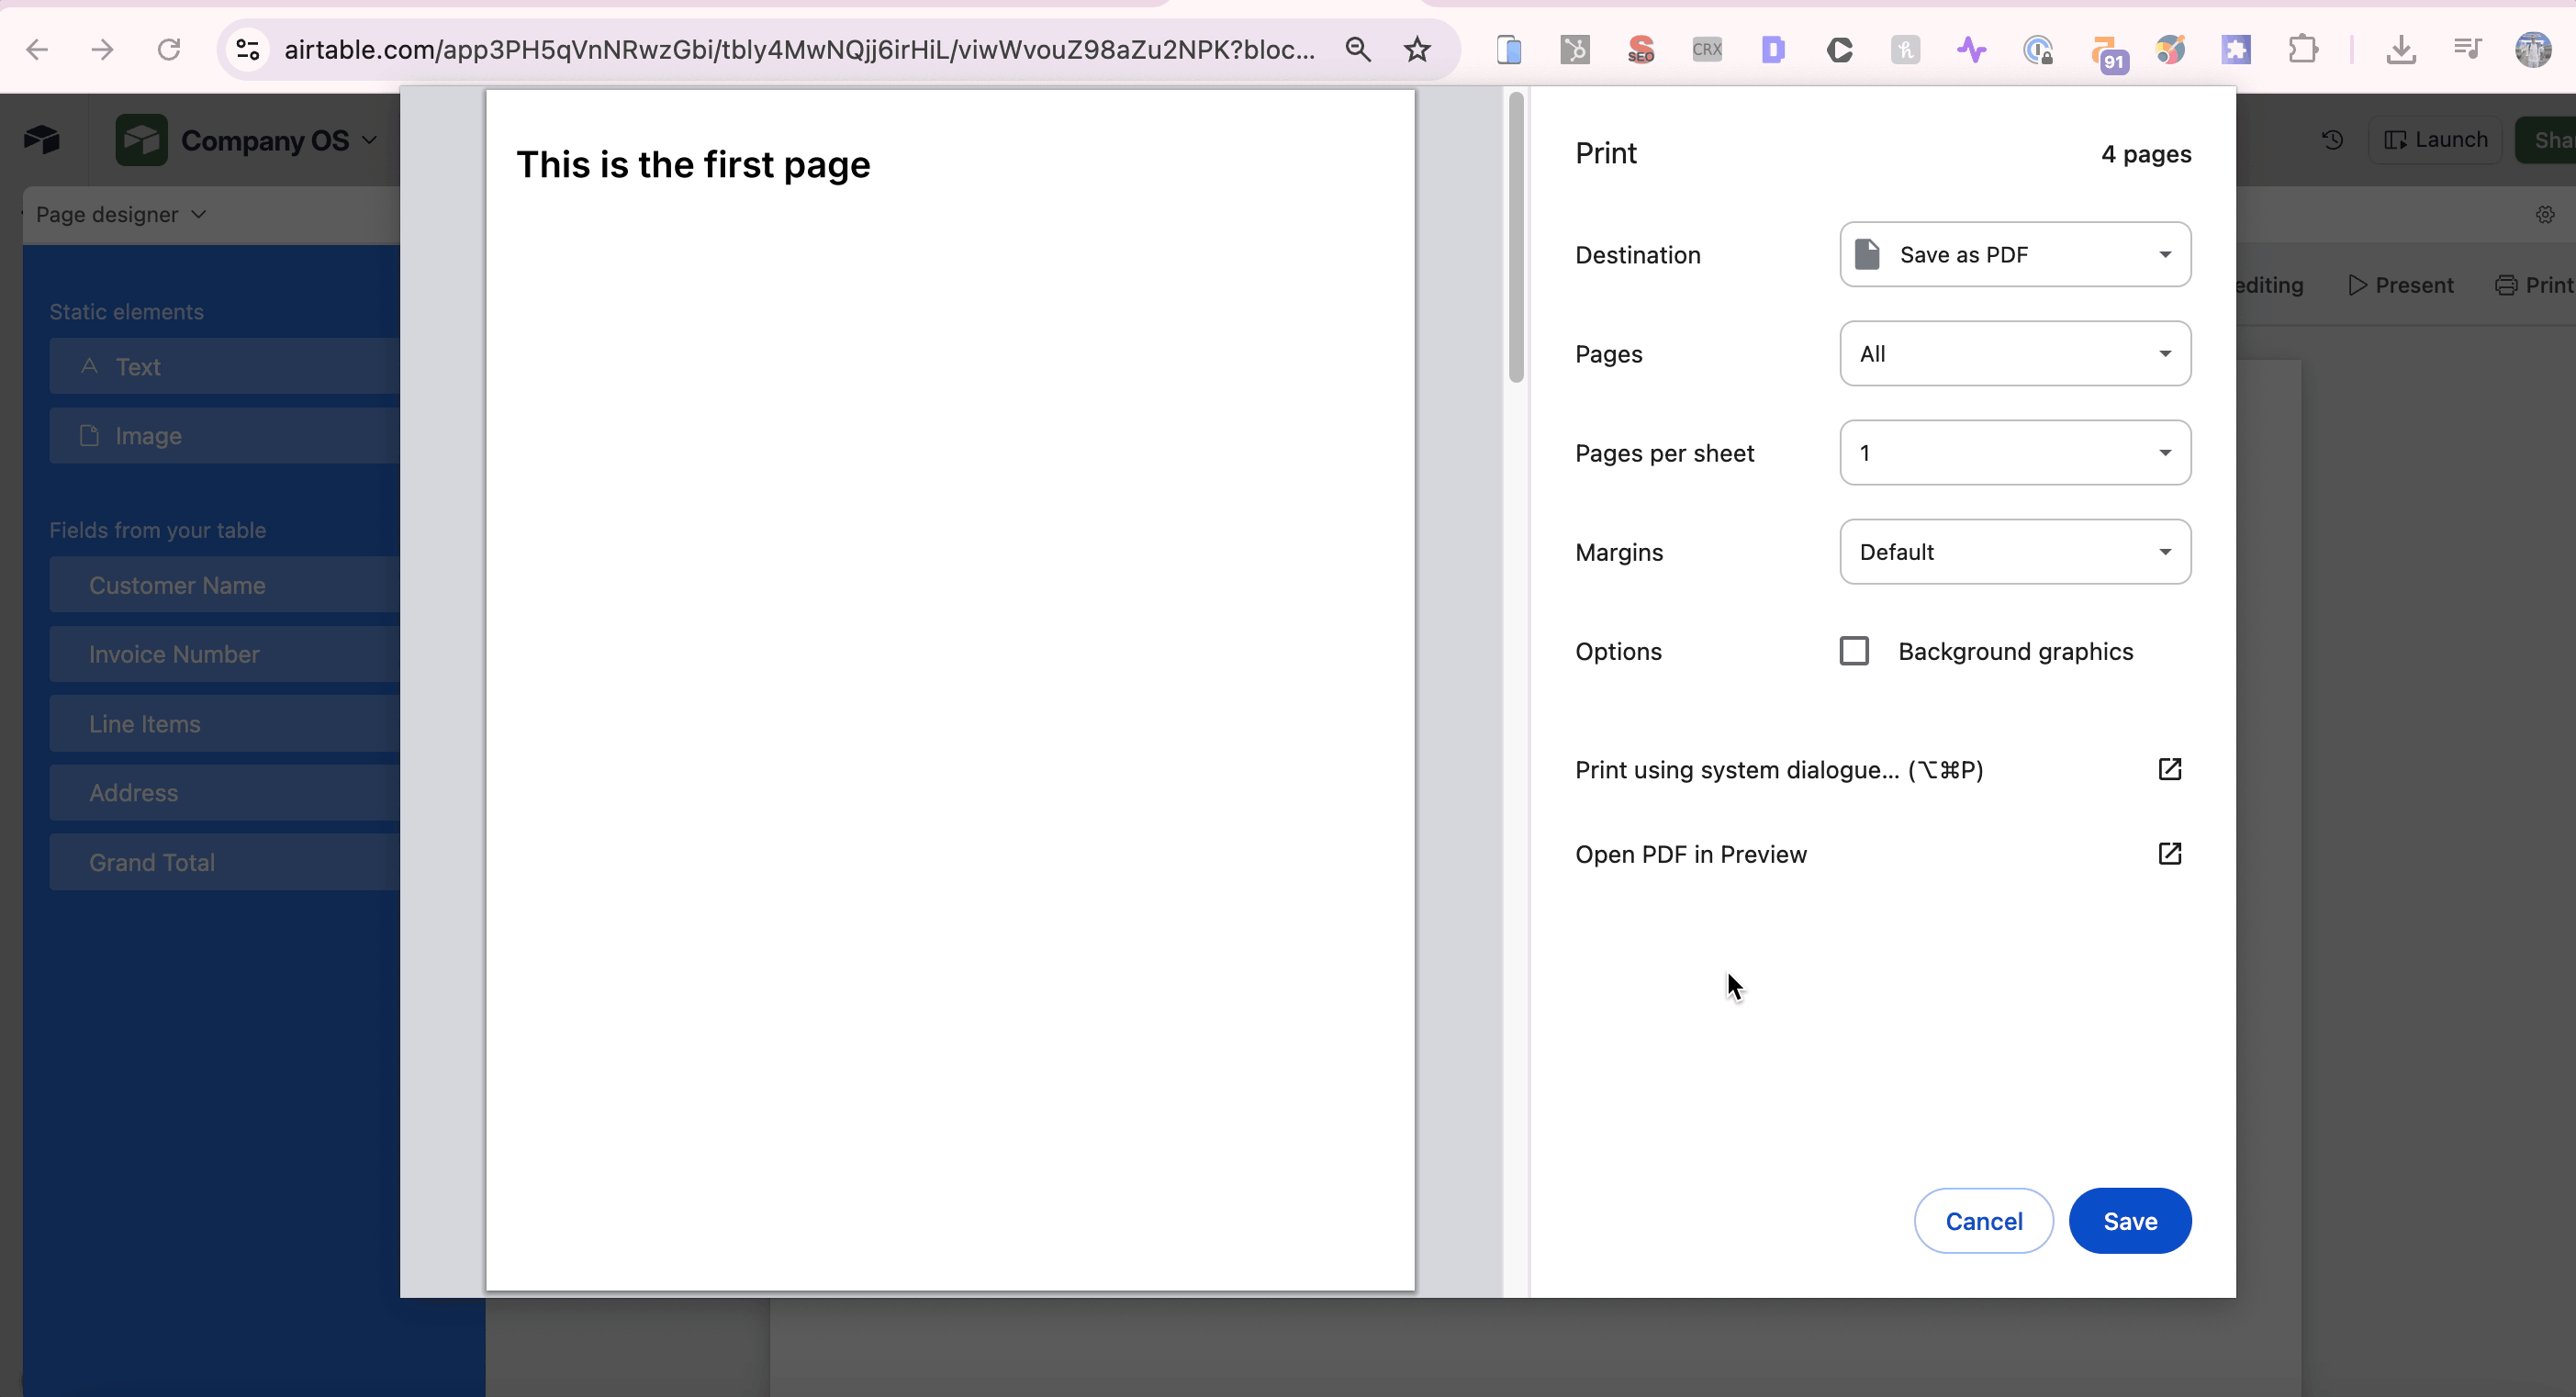This screenshot has width=2576, height=1397.
Task: Cancel the print dialog
Action: (x=1983, y=1220)
